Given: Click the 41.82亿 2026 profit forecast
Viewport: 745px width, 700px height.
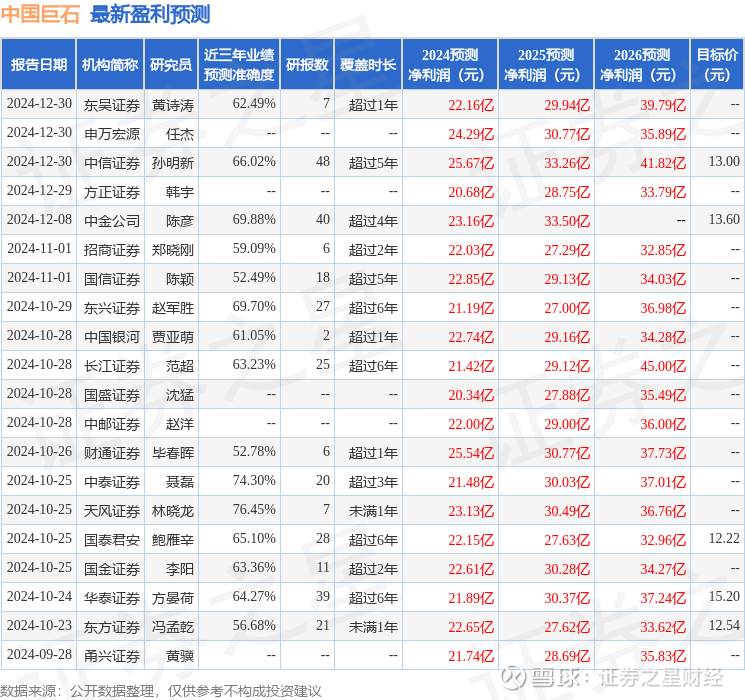Looking at the screenshot, I should [x=663, y=163].
